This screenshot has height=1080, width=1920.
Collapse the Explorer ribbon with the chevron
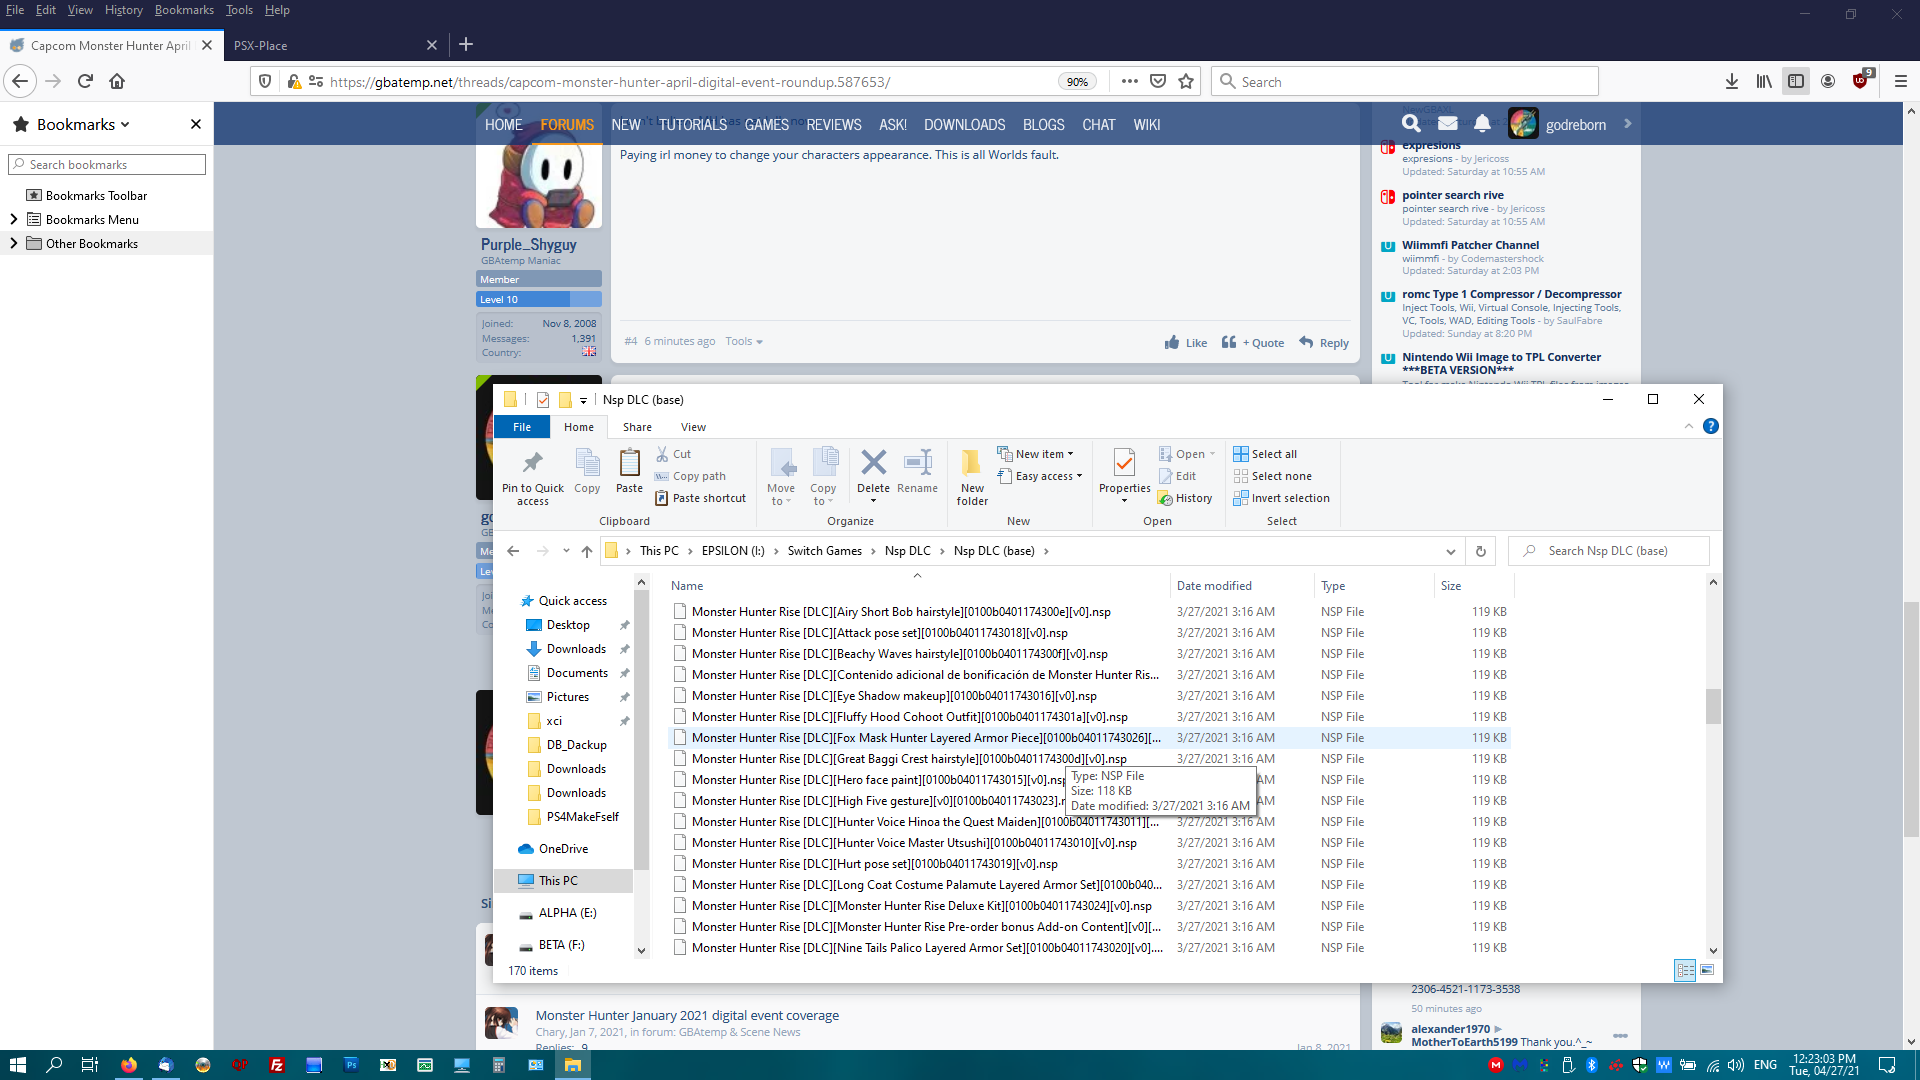(x=1689, y=426)
